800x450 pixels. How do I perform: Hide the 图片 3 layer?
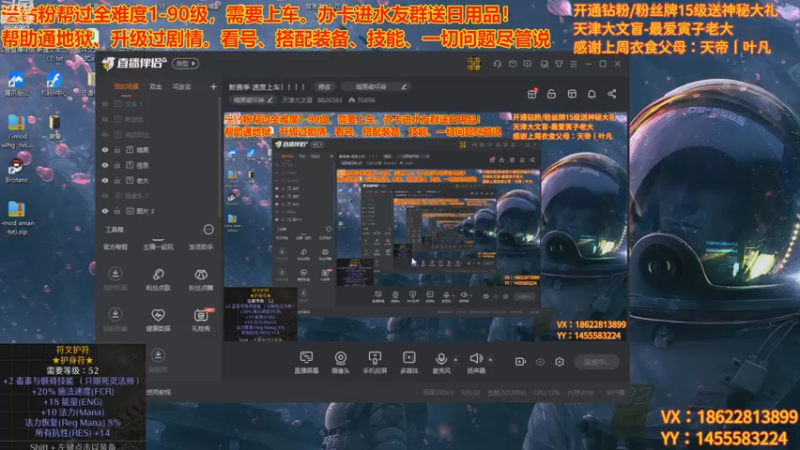click(x=105, y=211)
